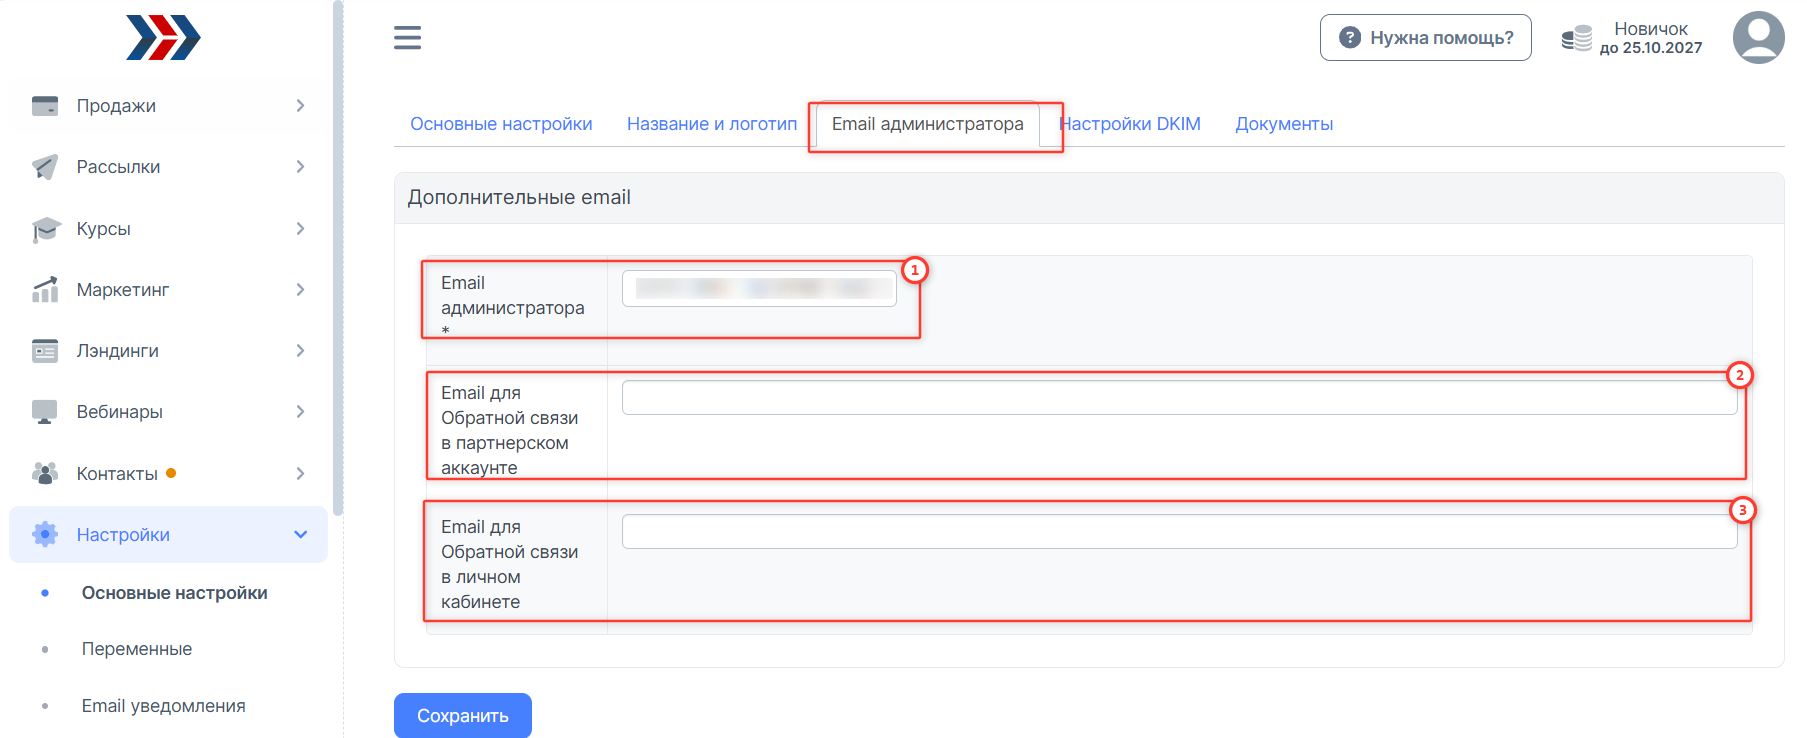
Task: Open the Документы tab
Action: [1284, 124]
